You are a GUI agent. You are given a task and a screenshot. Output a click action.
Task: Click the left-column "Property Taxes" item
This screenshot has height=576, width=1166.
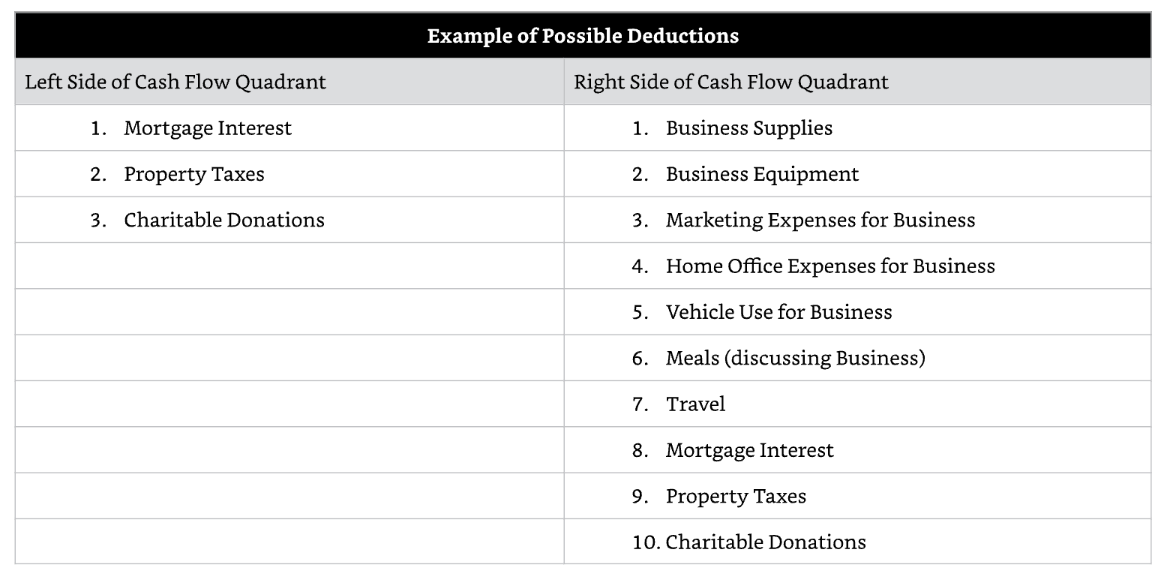click(x=194, y=174)
